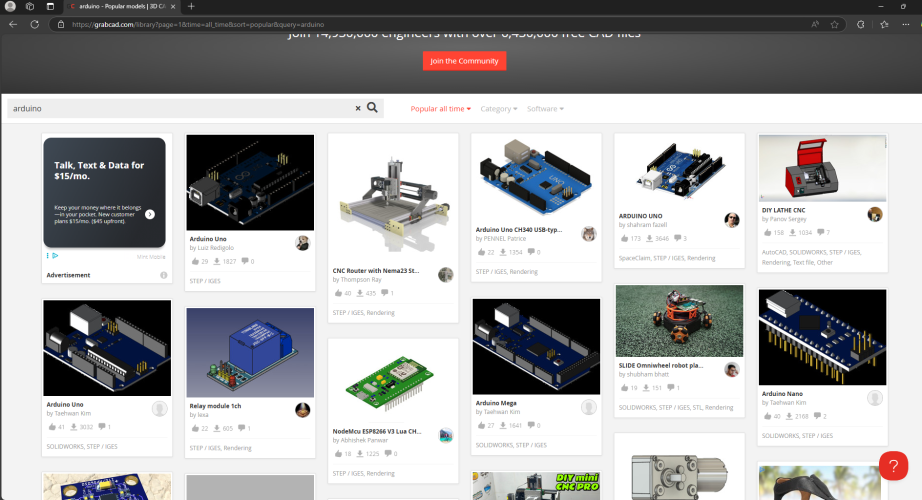The width and height of the screenshot is (922, 500).
Task: Open the red help question-mark button
Action: point(892,465)
